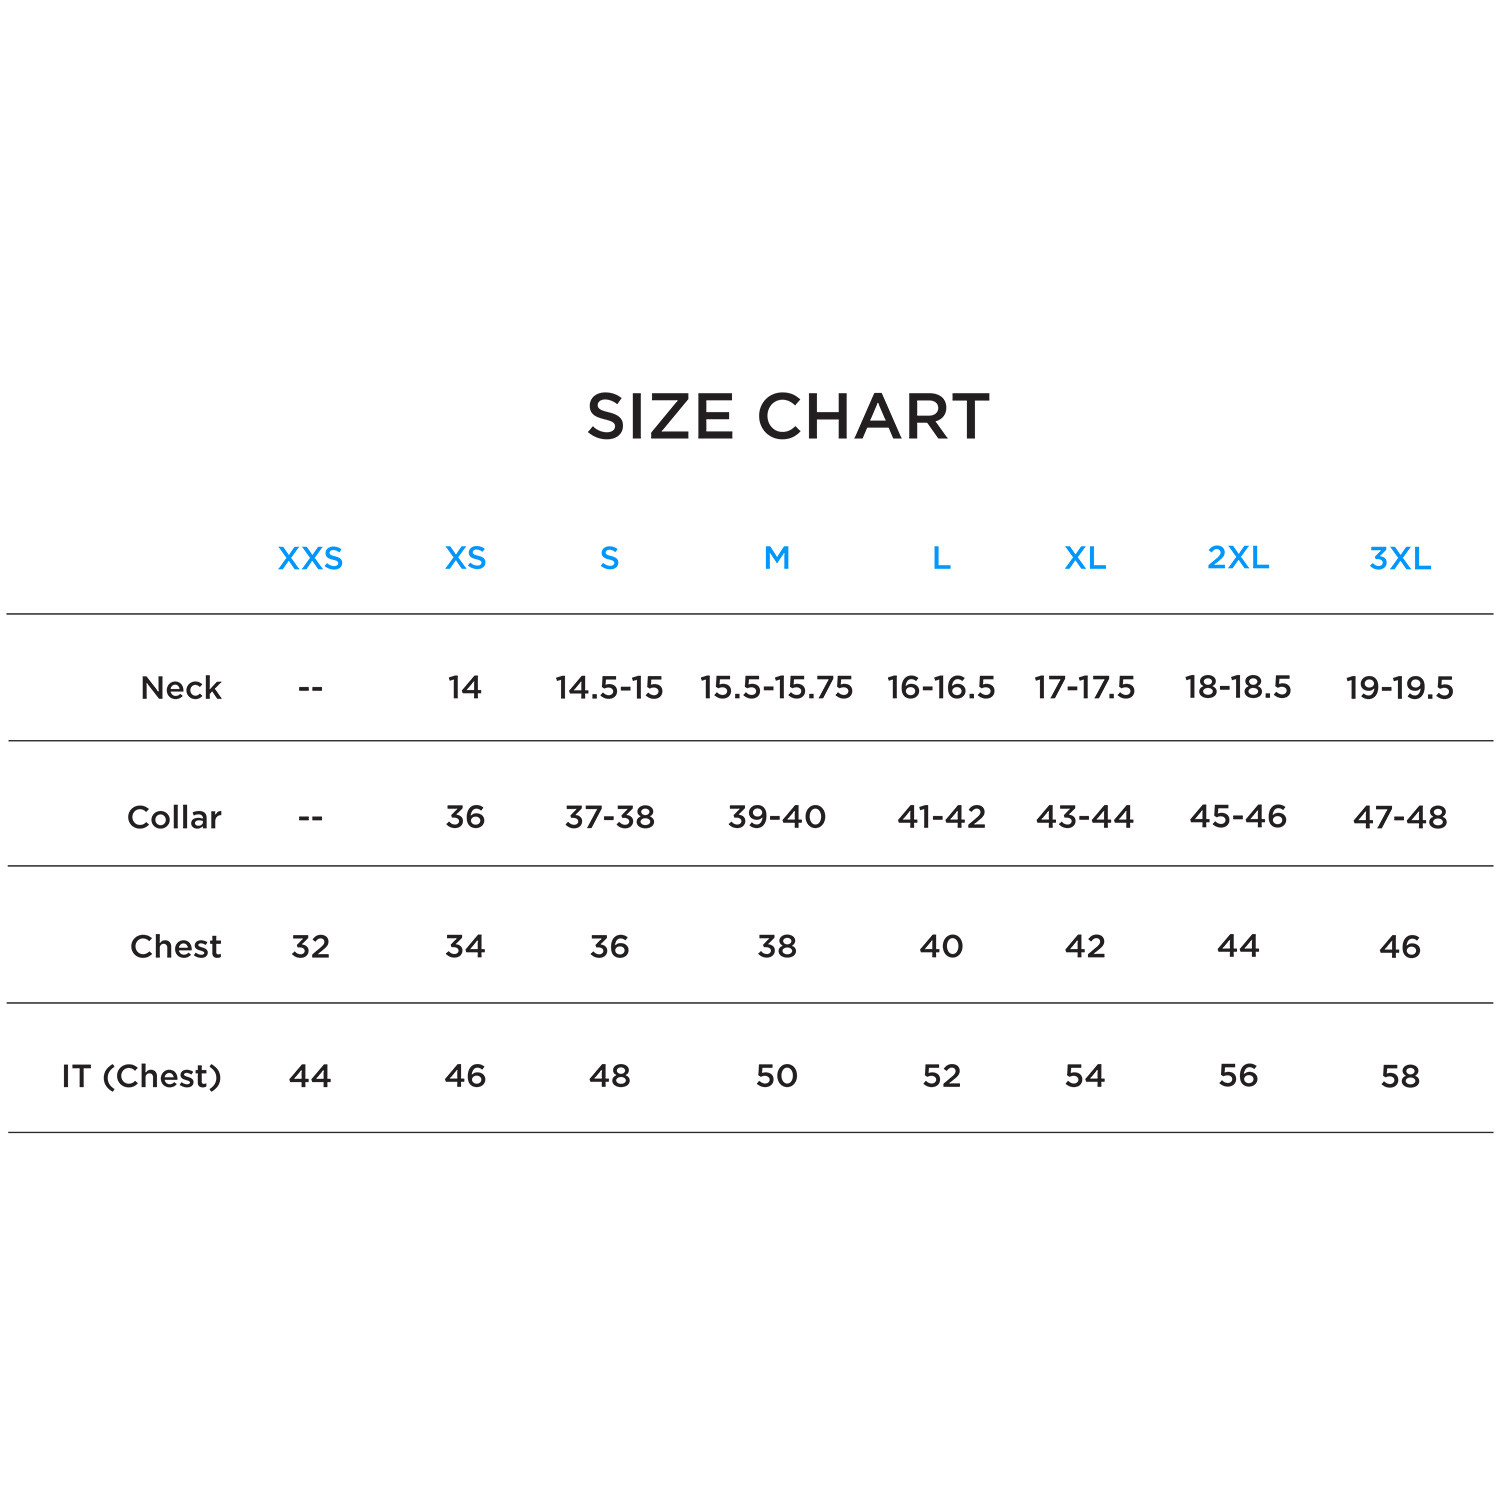1500x1500 pixels.
Task: Select IT chest value 50
Action: (777, 1076)
